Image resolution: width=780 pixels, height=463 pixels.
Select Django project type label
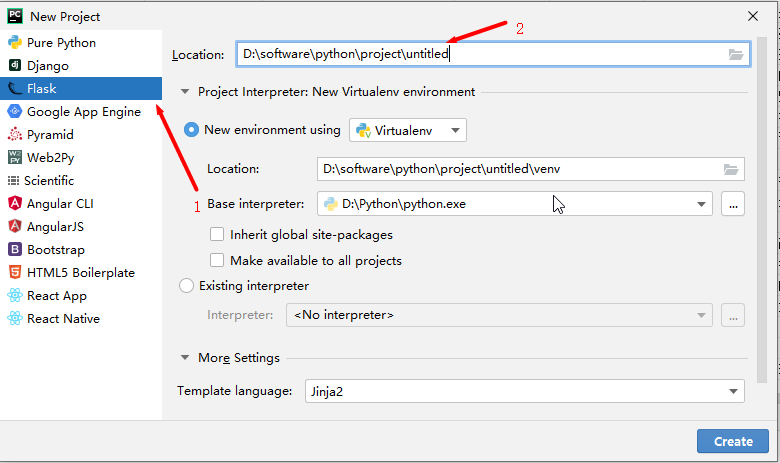[48, 66]
